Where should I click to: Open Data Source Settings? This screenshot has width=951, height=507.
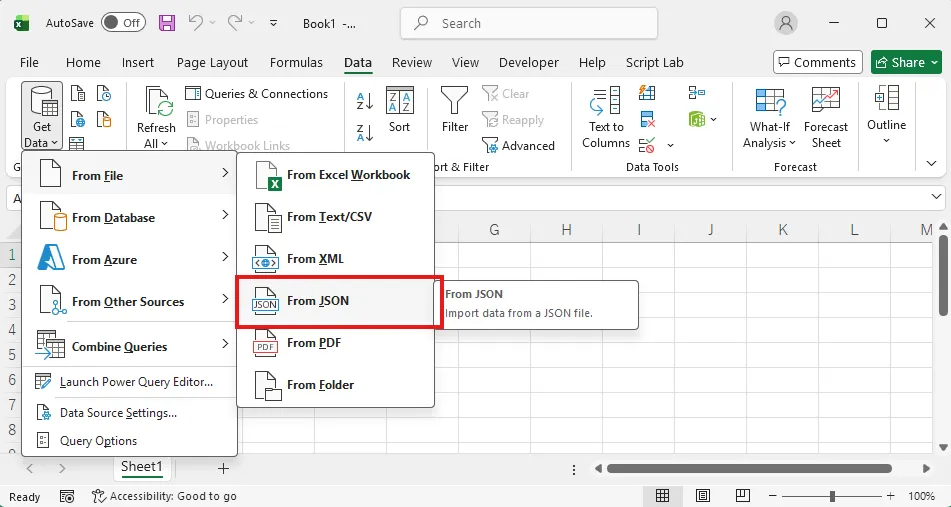(129, 413)
